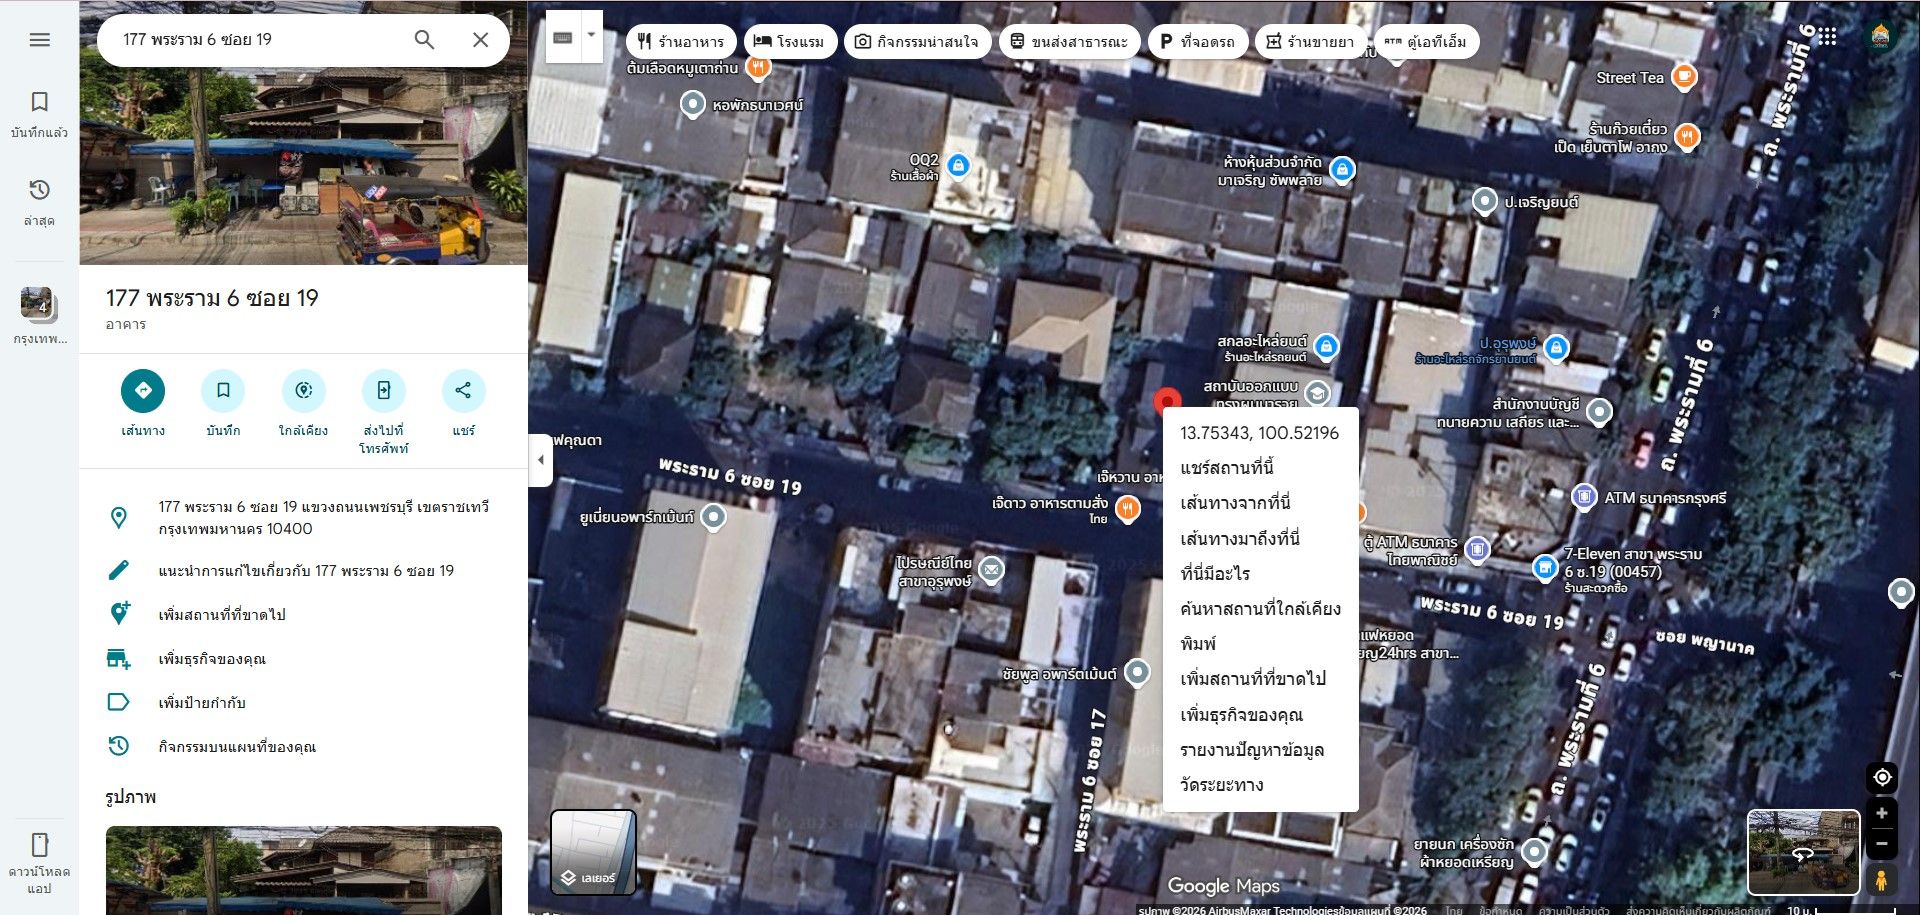The width and height of the screenshot is (1920, 915).
Task: Click the ส่งไปที่โทรศัพท์ send-to-phone icon
Action: tap(384, 390)
